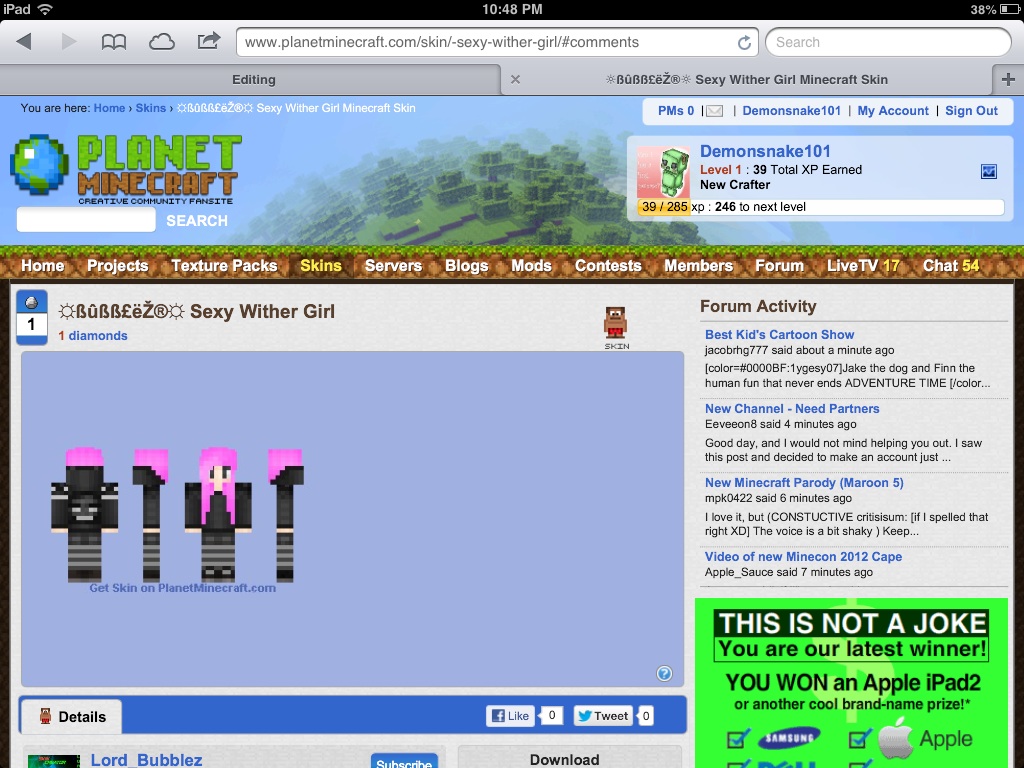
Task: Open Texture Packs in navigation bar
Action: point(224,266)
